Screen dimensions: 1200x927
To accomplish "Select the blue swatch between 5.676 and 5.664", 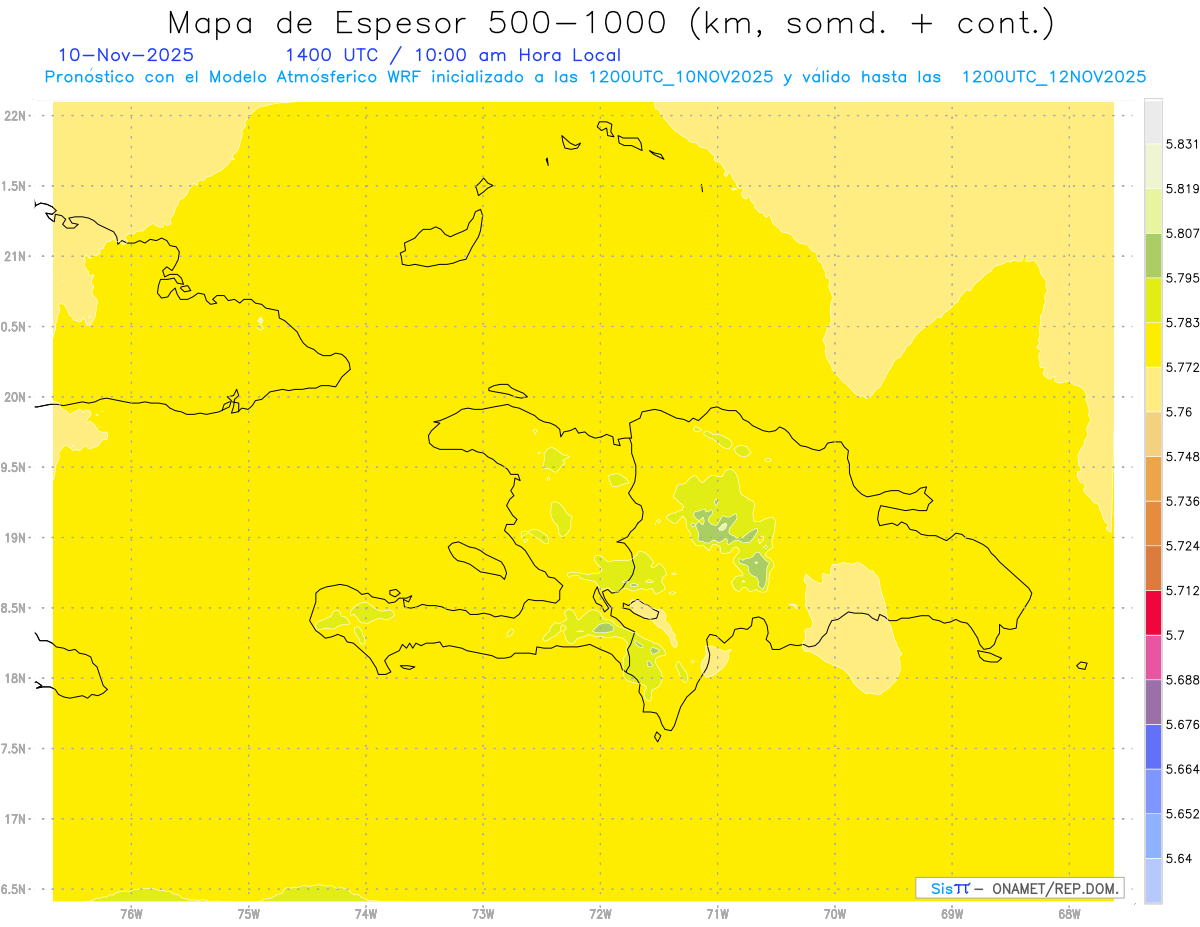I will tap(1153, 746).
